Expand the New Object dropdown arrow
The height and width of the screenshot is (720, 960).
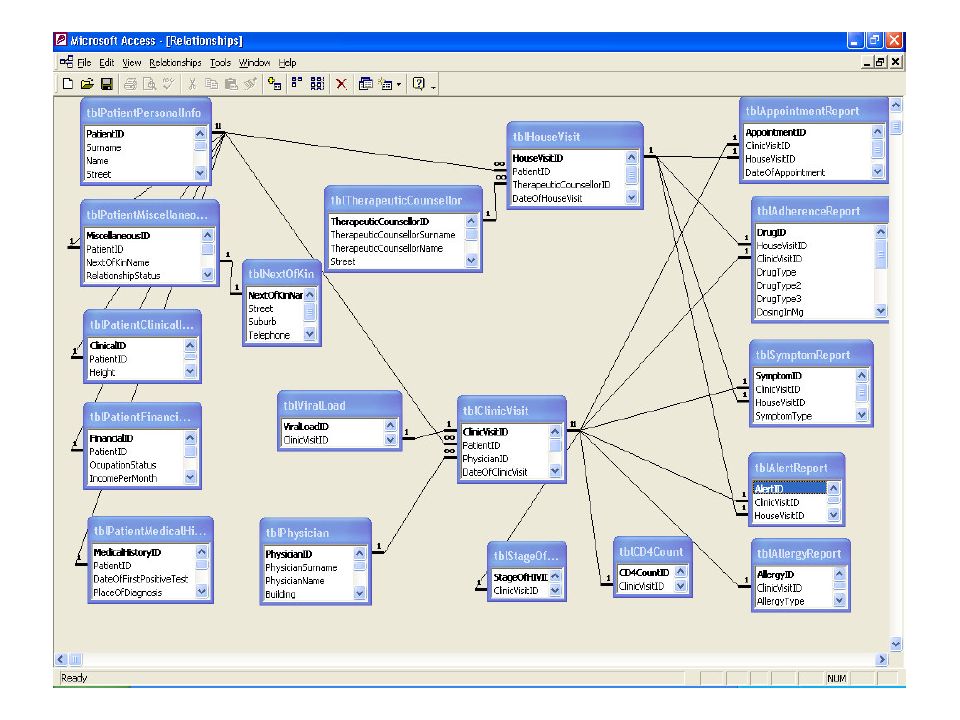point(399,84)
